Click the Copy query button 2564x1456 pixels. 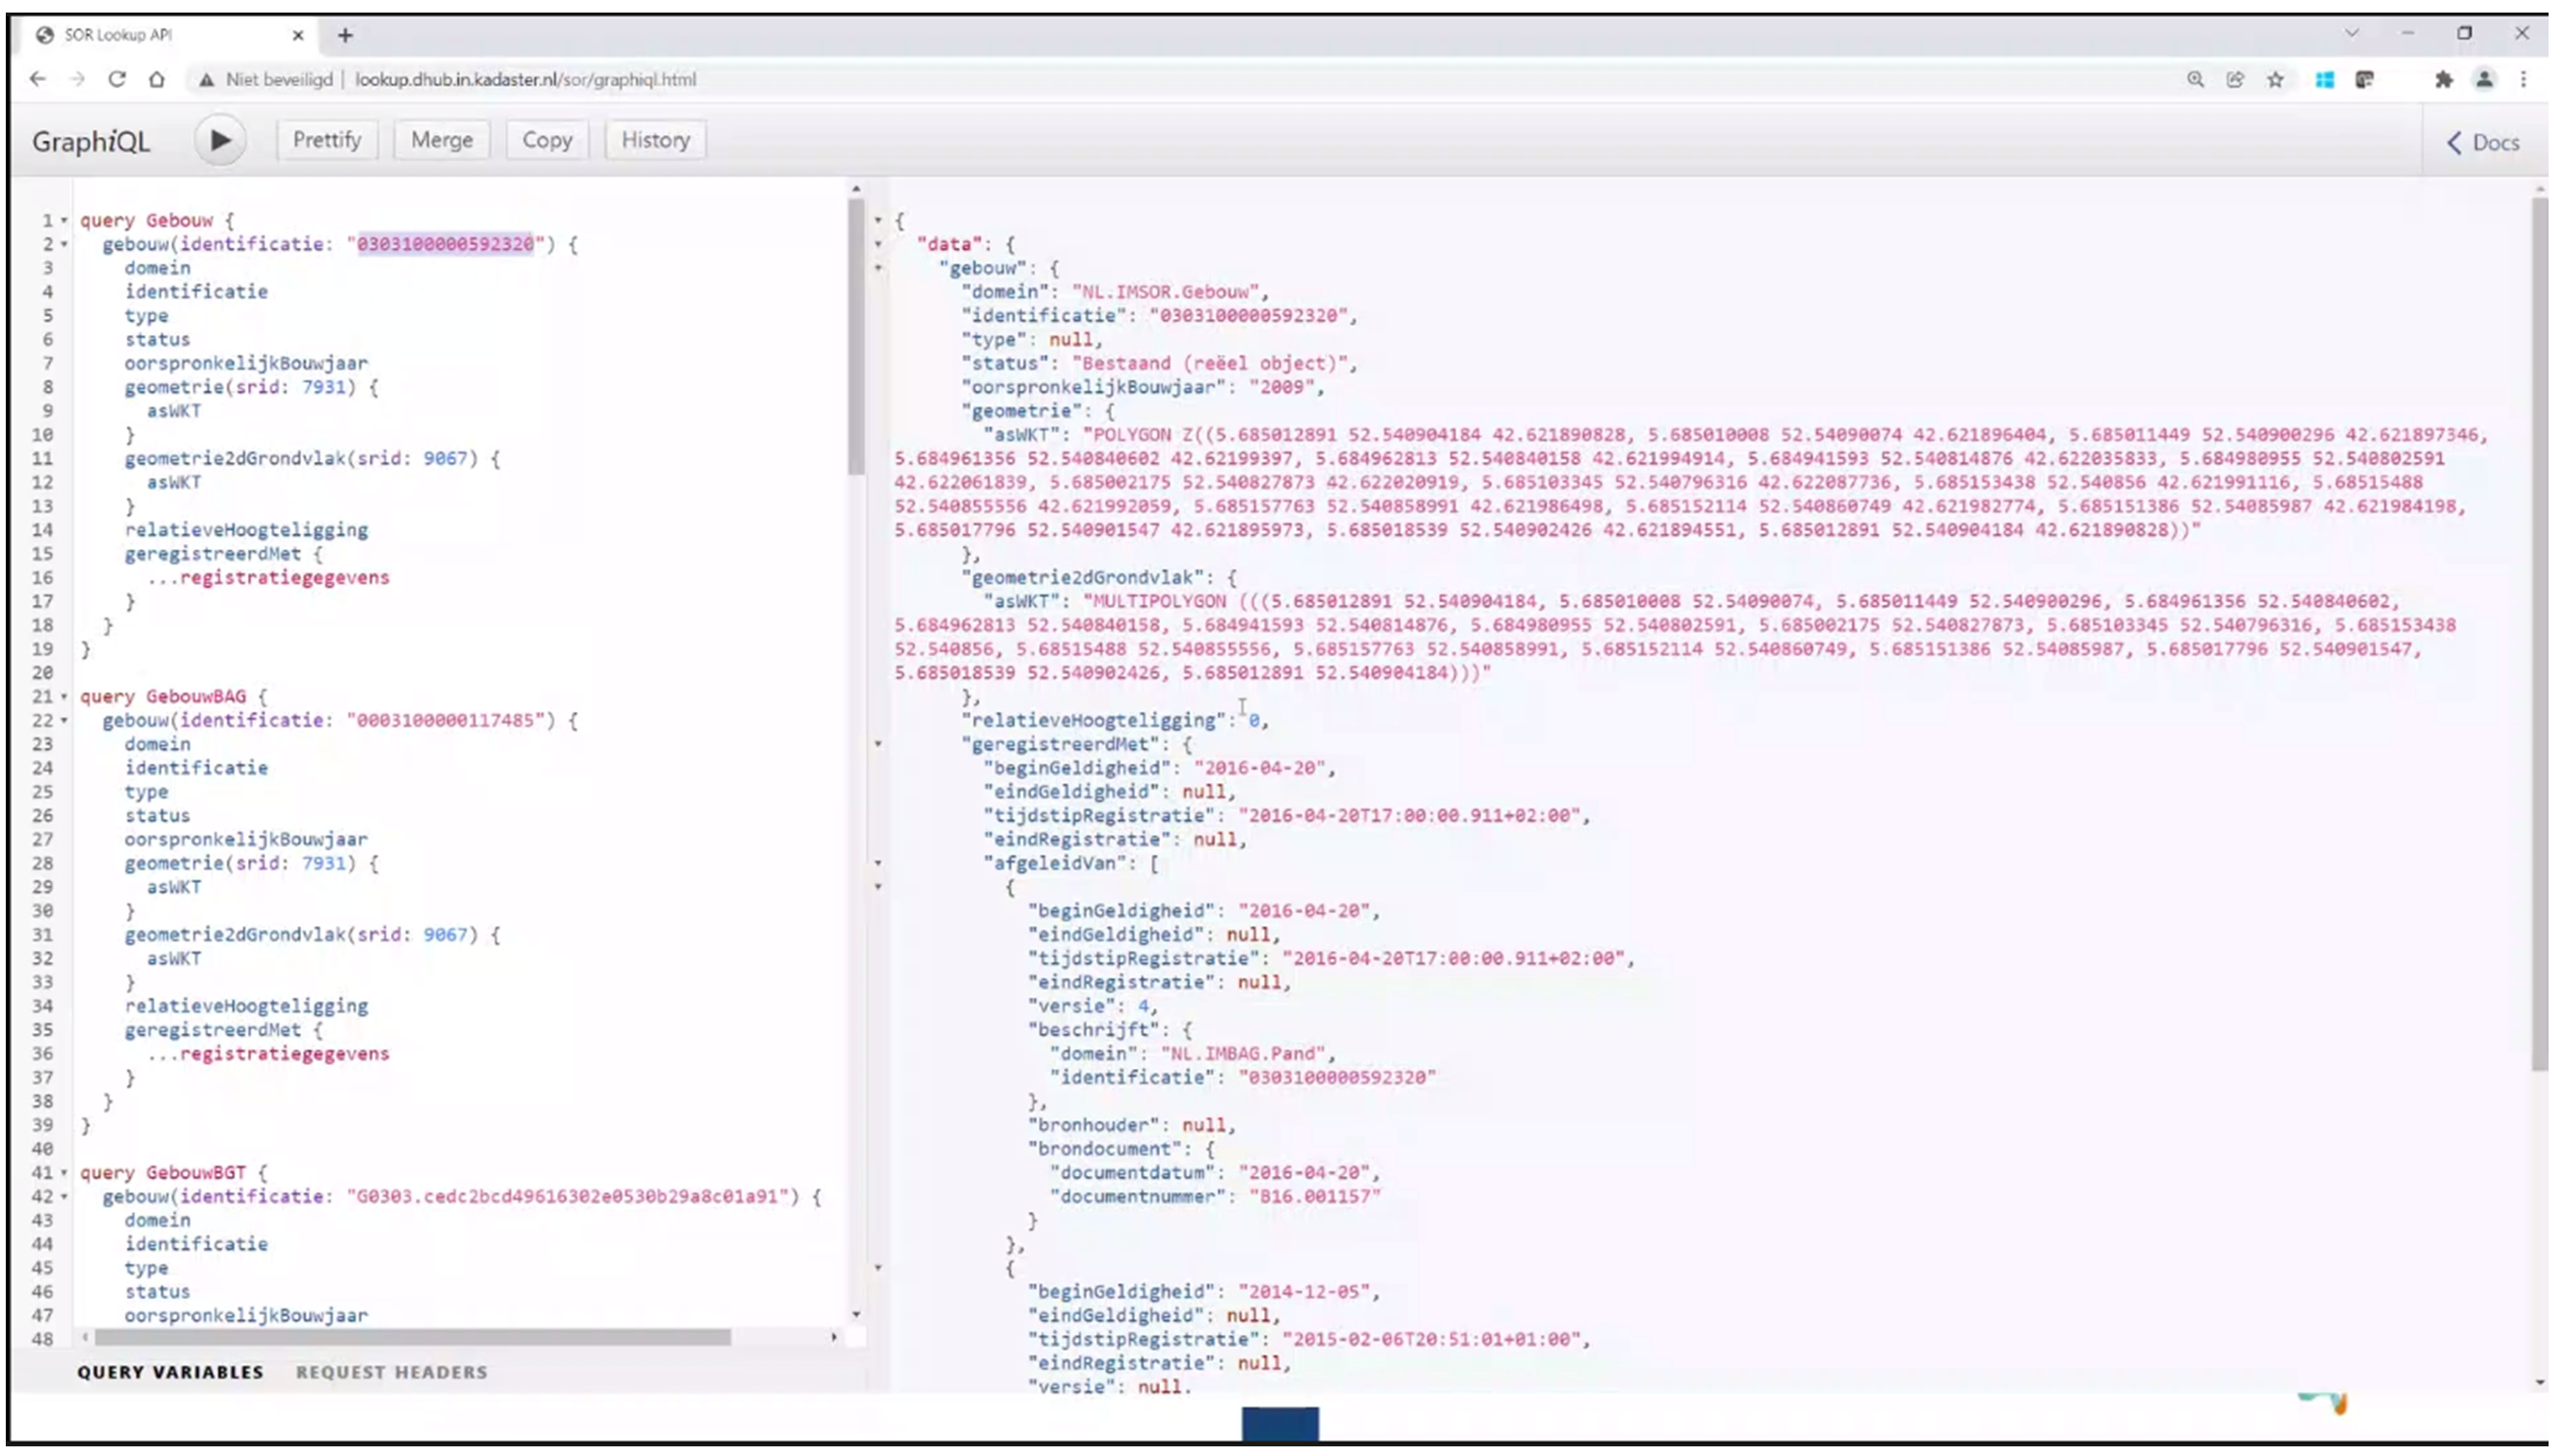point(547,140)
